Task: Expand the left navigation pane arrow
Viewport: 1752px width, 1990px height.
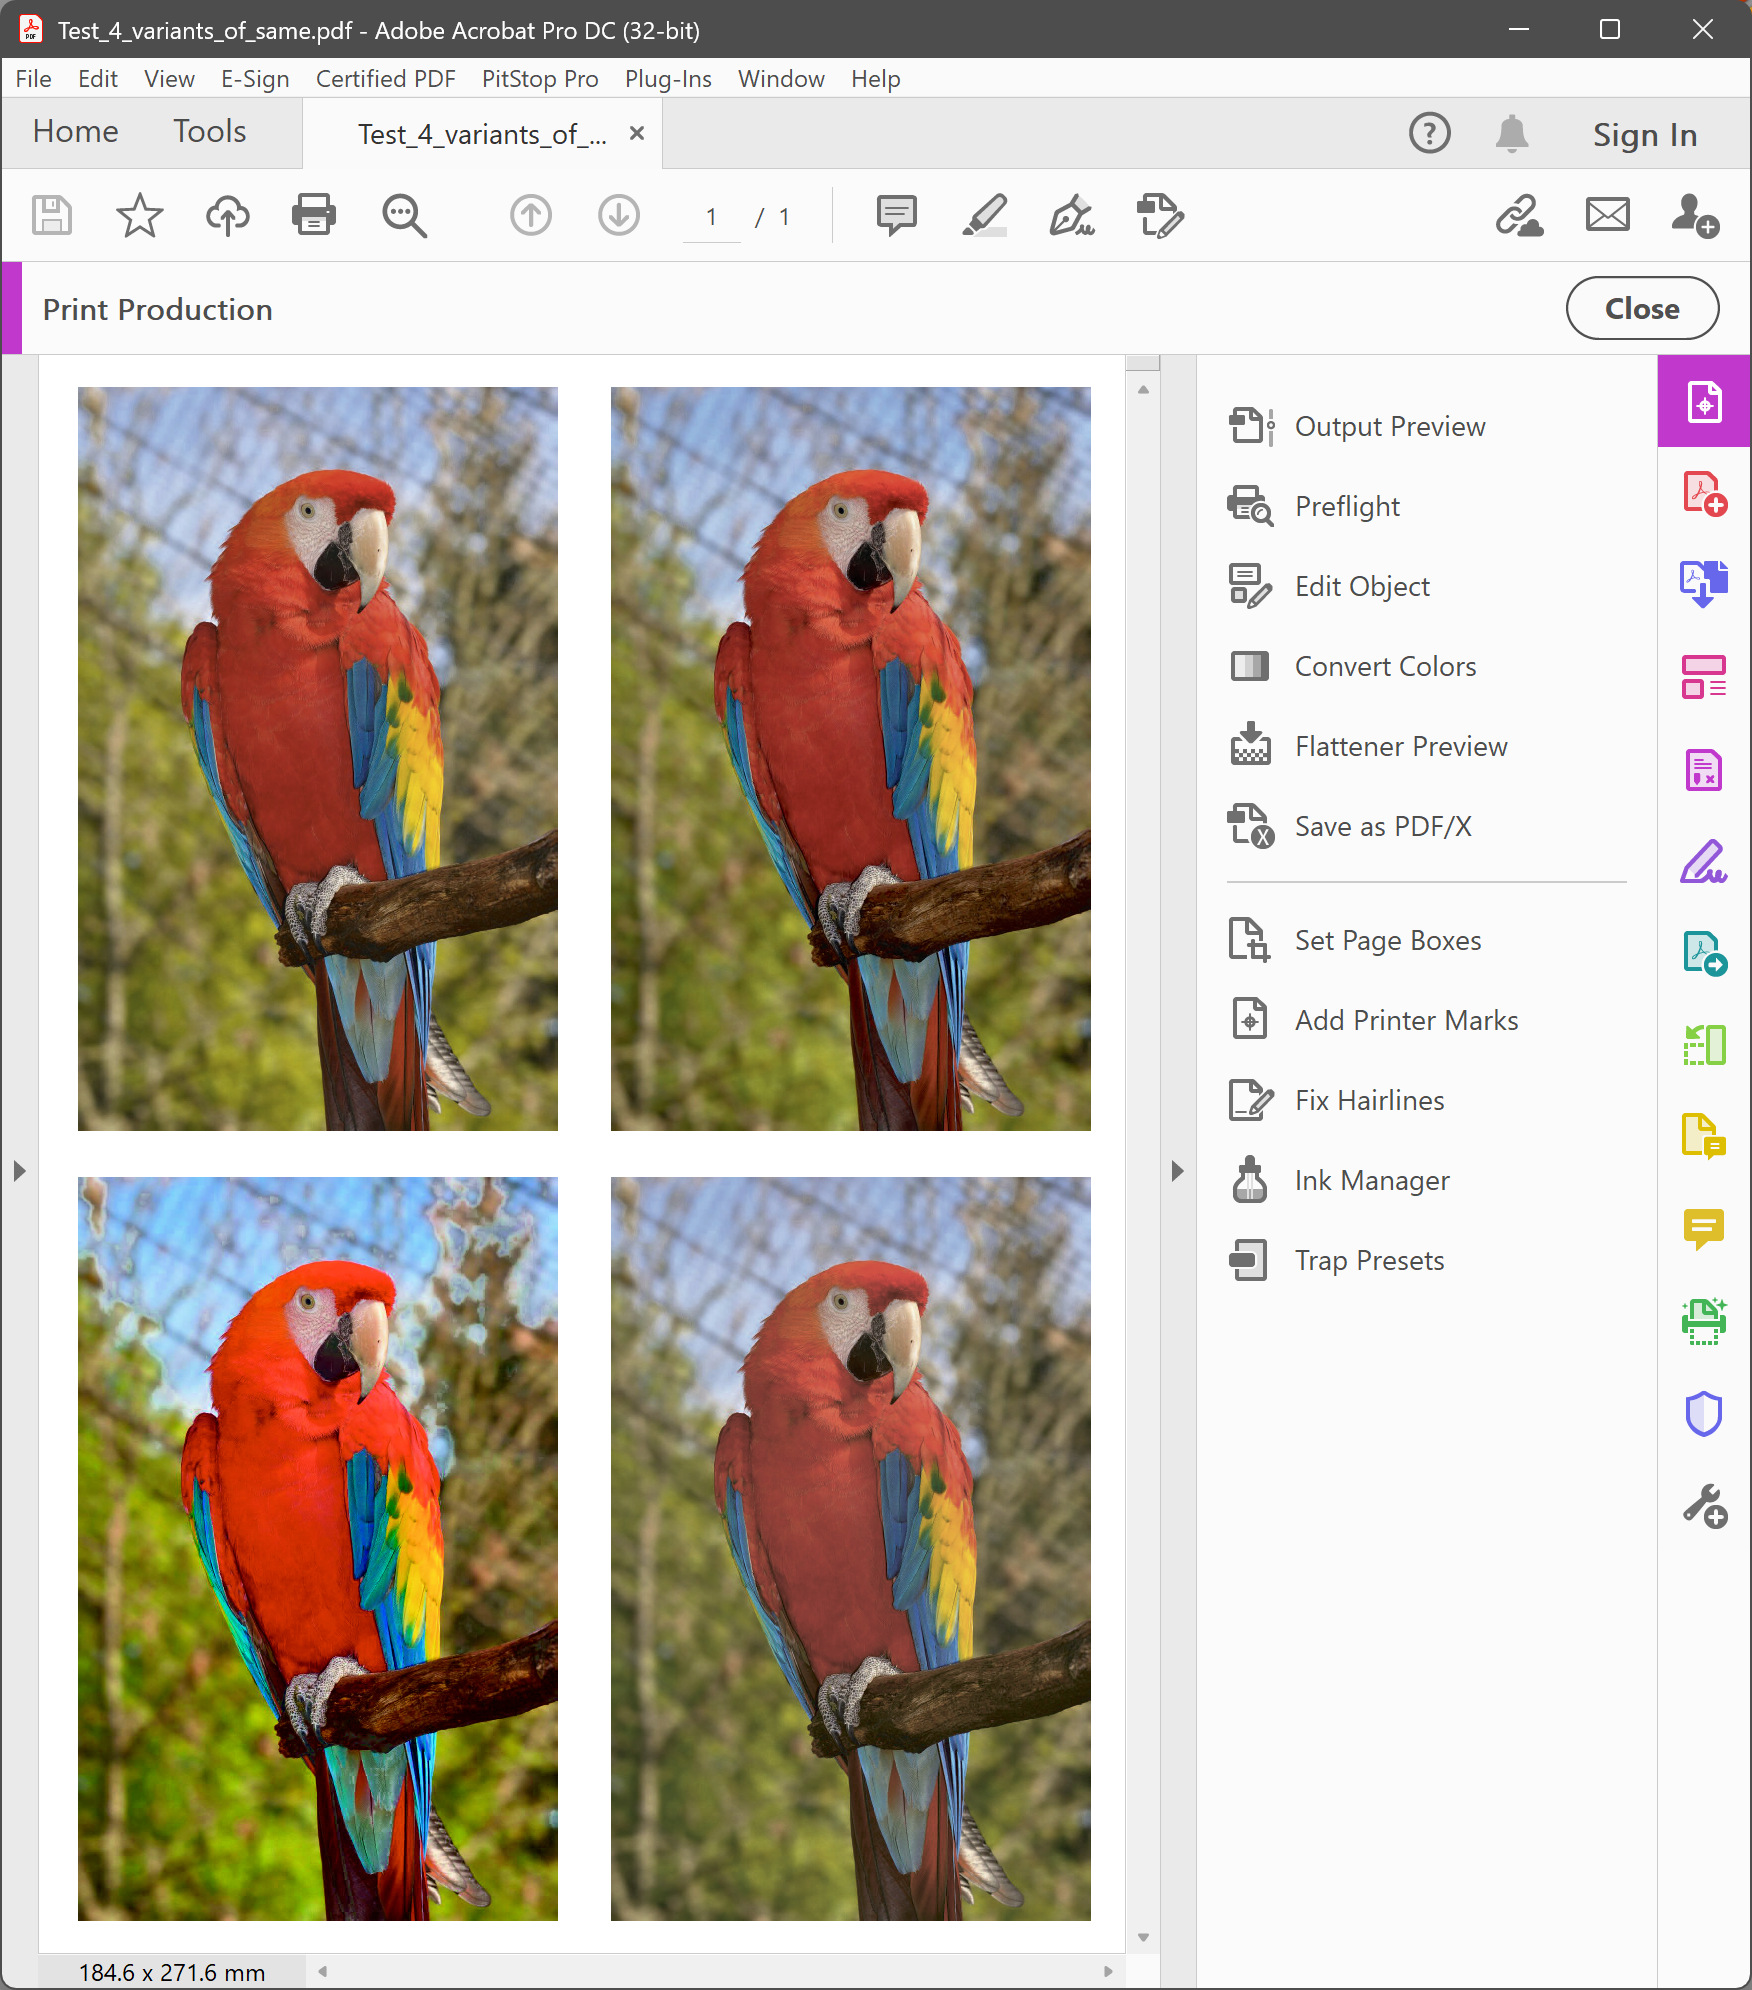Action: 19,1171
